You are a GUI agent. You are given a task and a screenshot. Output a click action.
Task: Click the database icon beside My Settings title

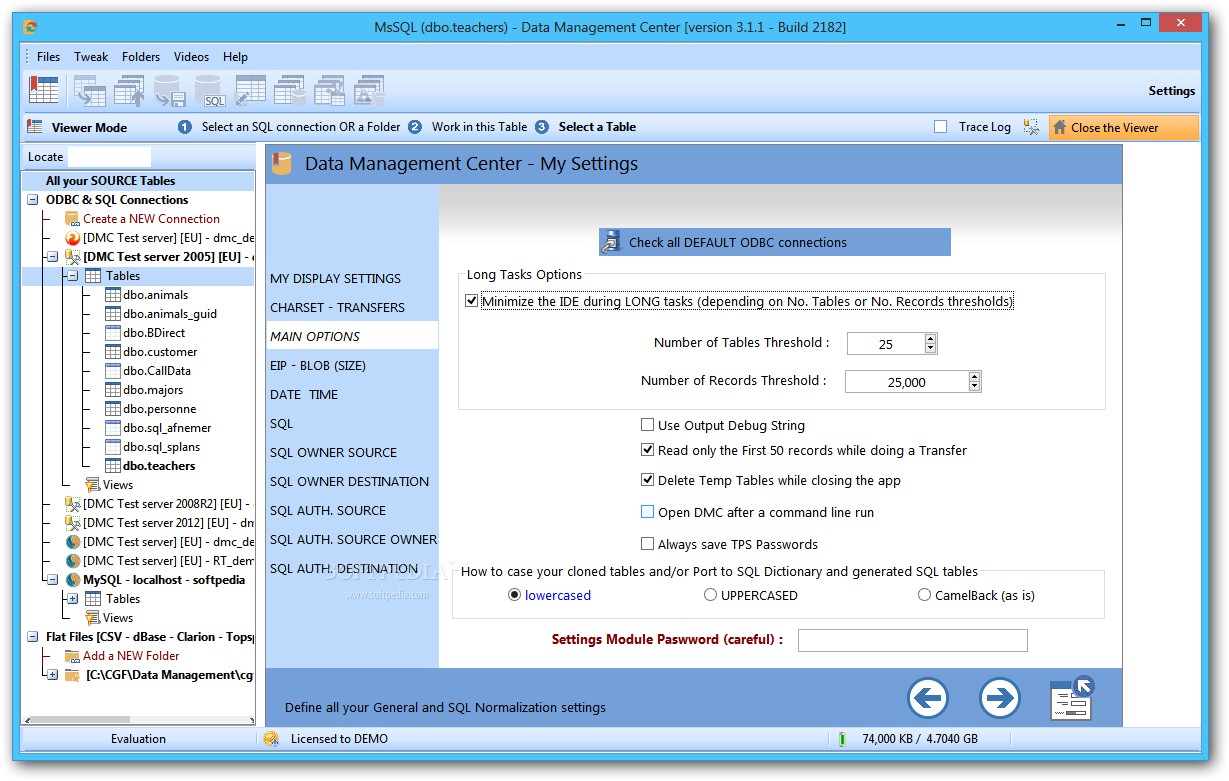(x=282, y=164)
